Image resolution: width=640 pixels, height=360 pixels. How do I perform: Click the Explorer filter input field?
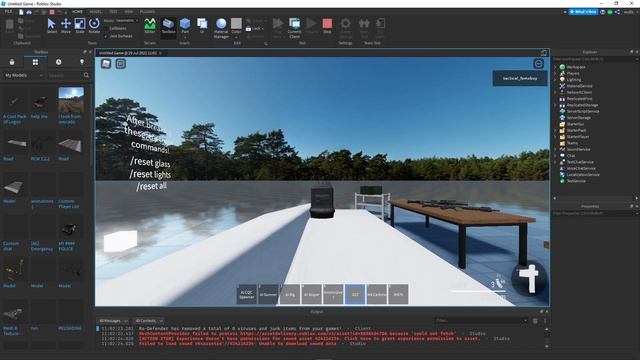click(x=594, y=59)
